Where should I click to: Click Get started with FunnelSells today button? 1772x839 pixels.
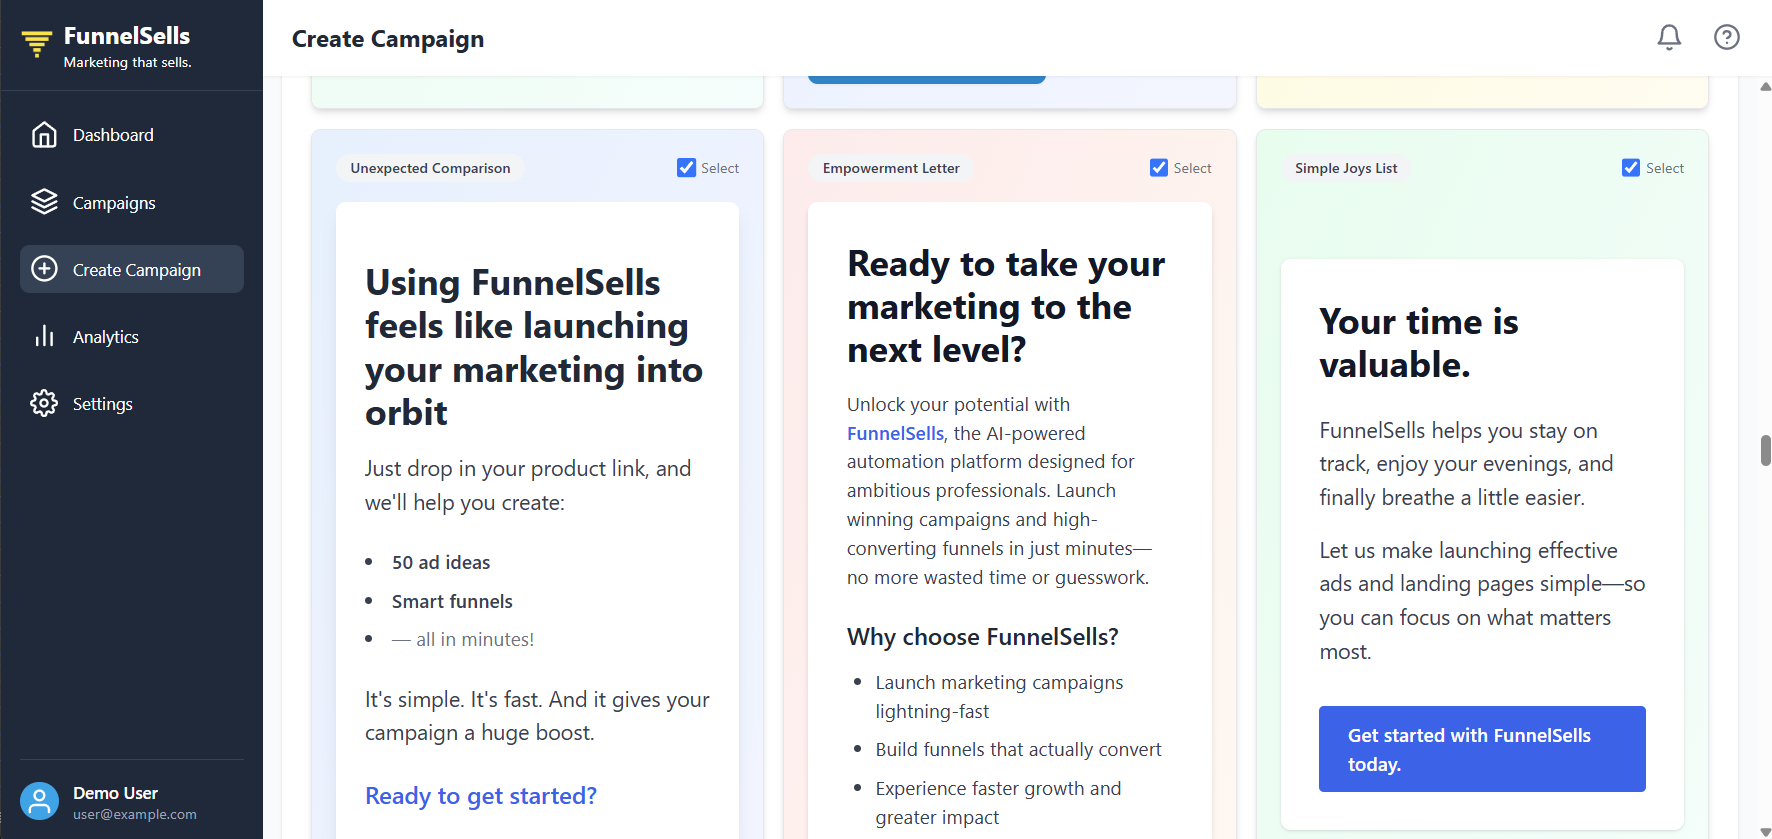click(1482, 749)
